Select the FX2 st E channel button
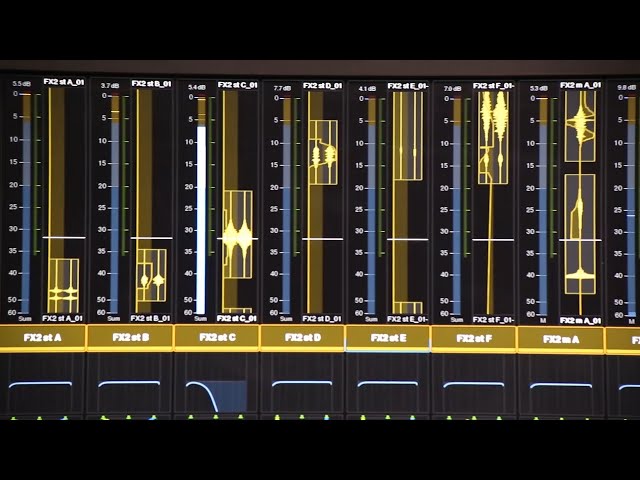 (x=388, y=338)
